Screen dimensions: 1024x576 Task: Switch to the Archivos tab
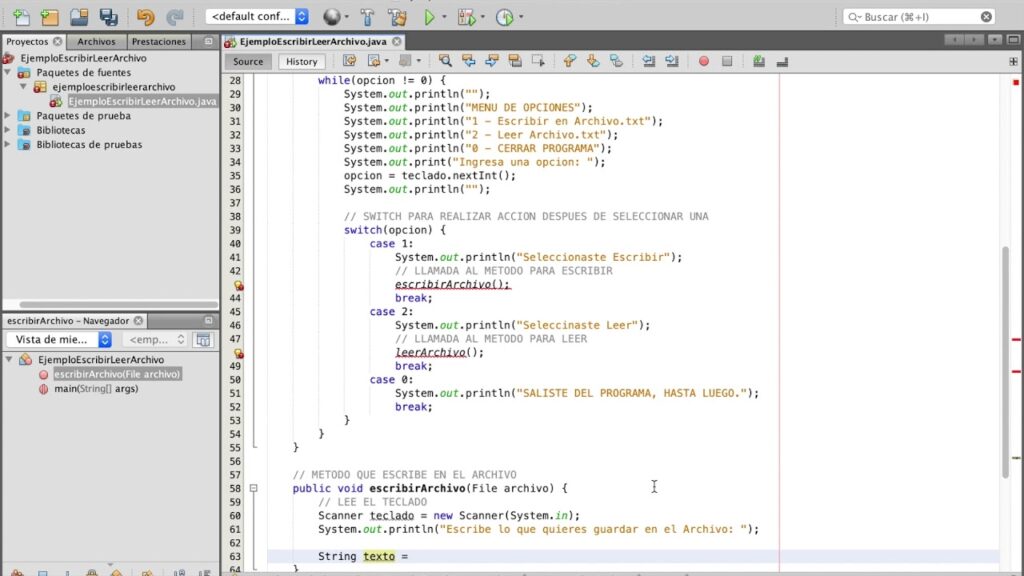(x=96, y=42)
